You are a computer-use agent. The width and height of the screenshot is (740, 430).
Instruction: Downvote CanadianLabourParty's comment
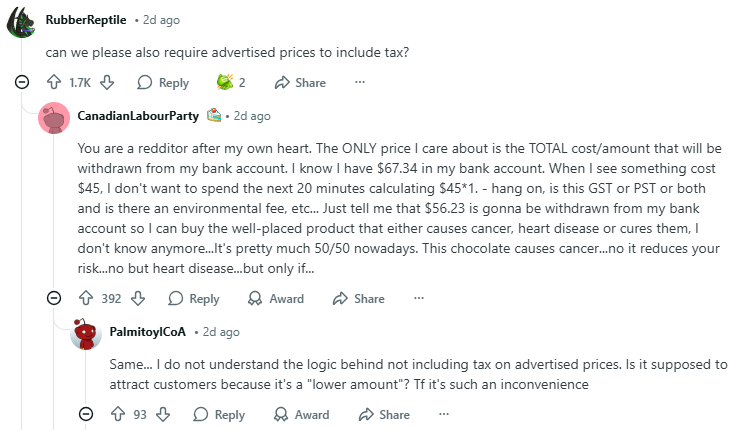pyautogui.click(x=139, y=298)
